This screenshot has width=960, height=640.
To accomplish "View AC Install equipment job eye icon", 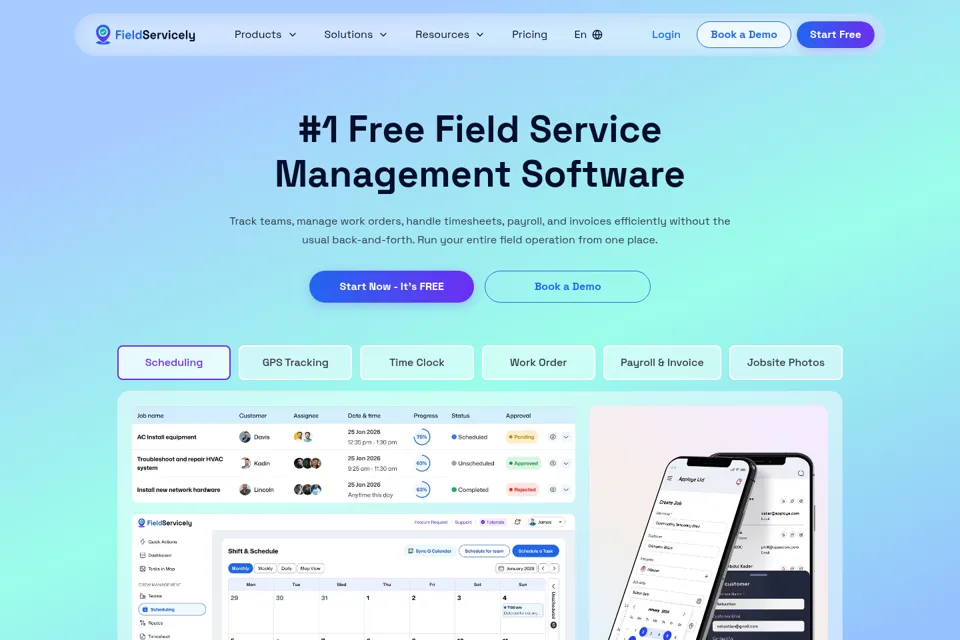I will [x=553, y=437].
